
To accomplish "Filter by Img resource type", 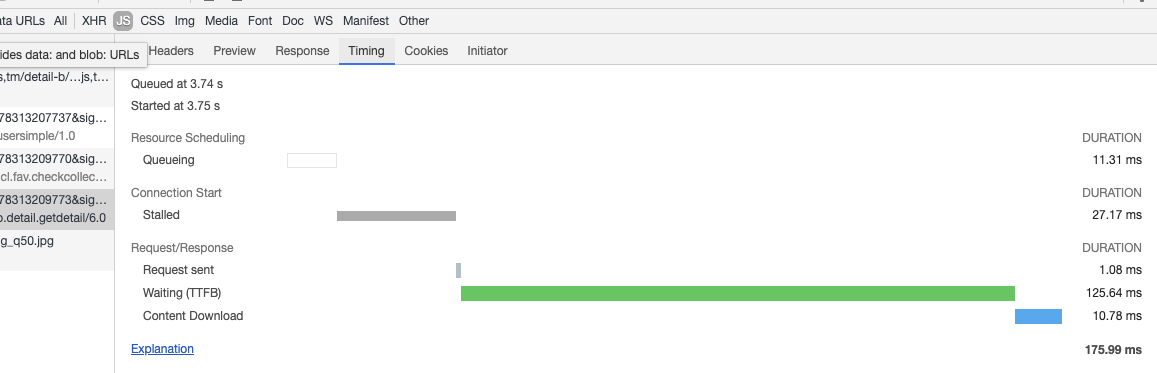I will click(184, 21).
